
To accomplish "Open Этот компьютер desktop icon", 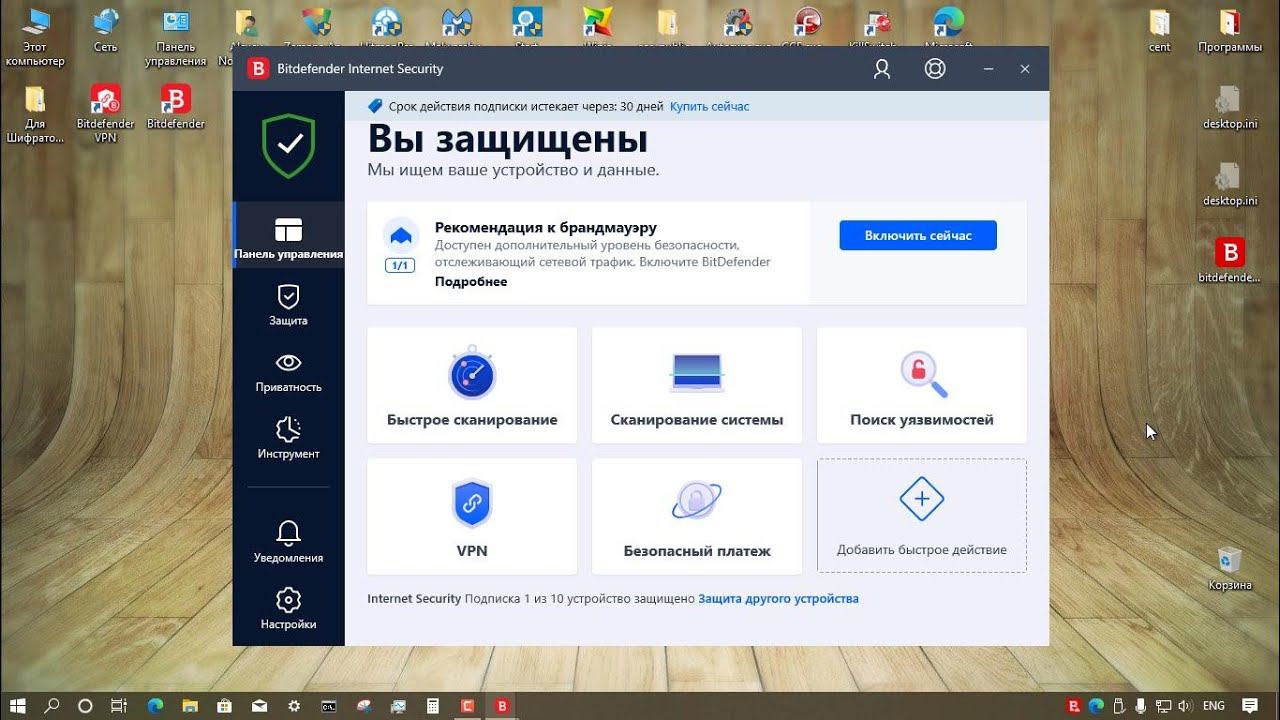I will 34,35.
